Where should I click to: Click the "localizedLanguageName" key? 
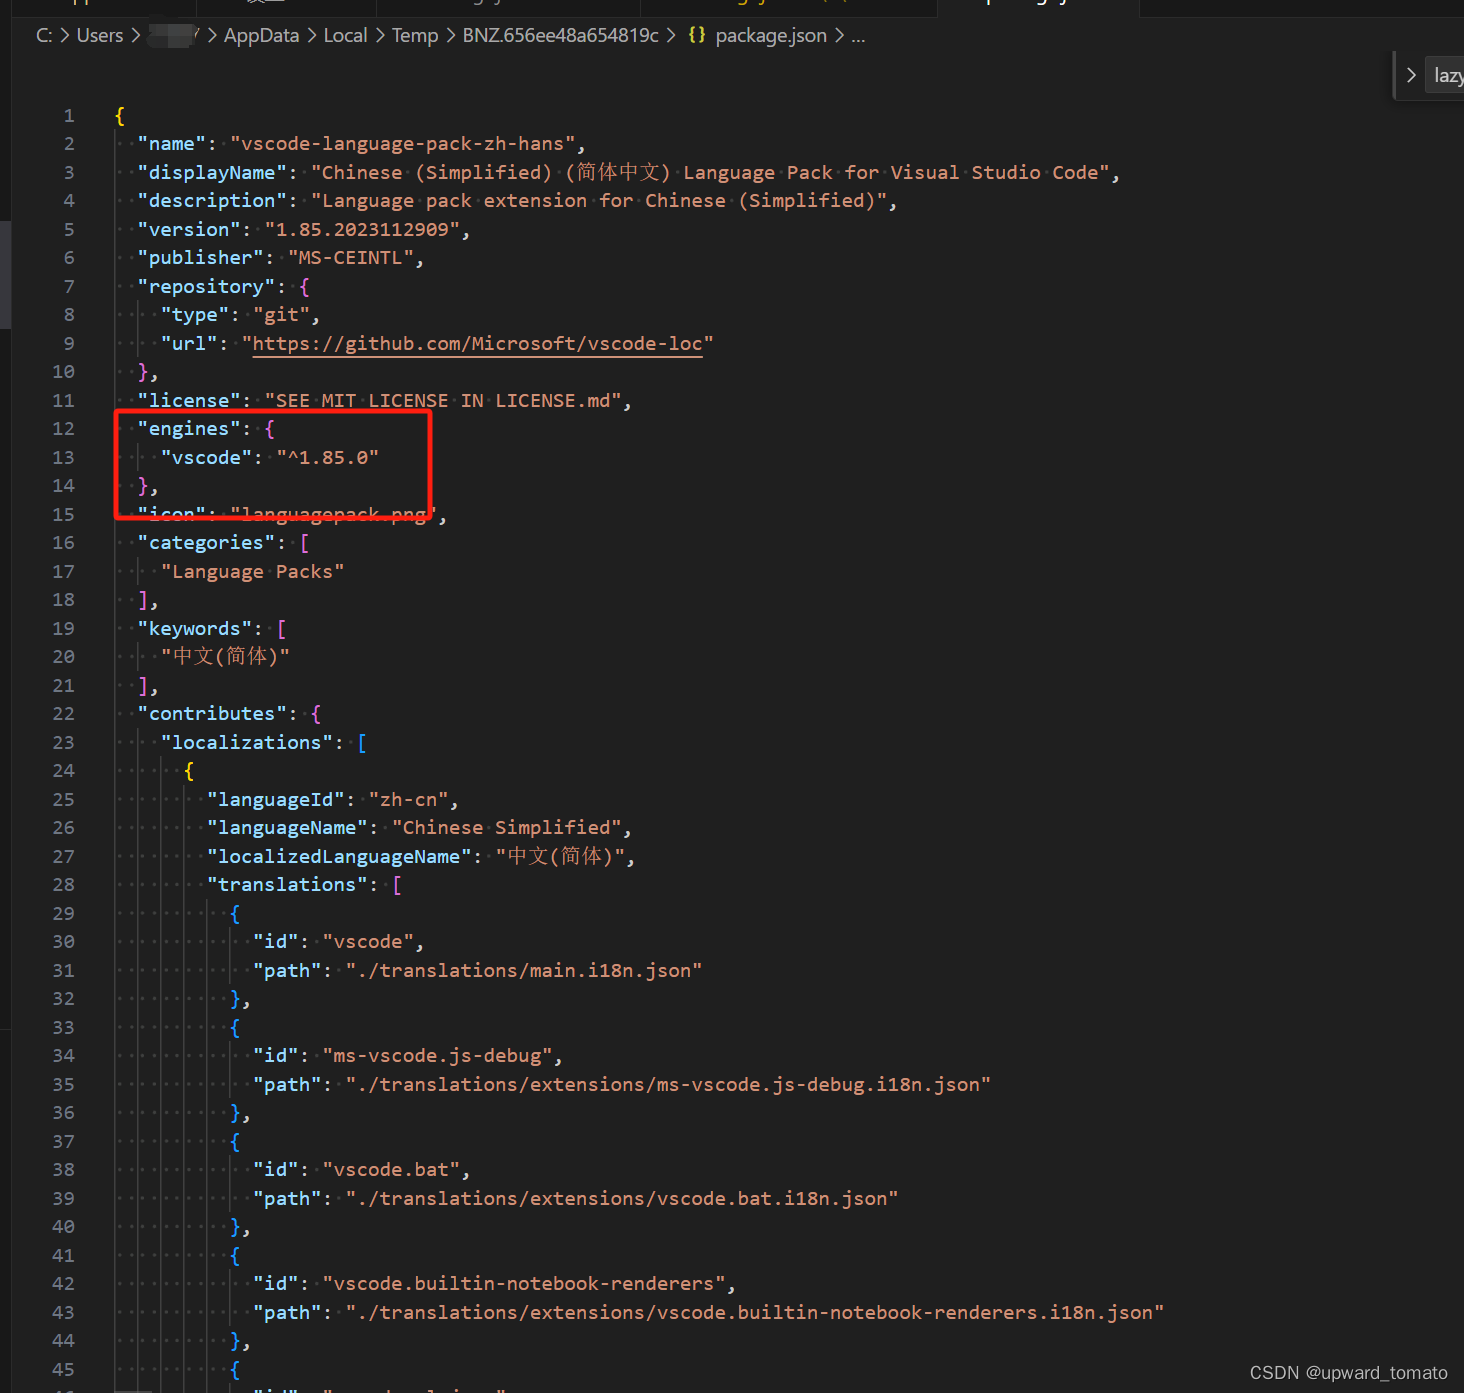pos(340,856)
